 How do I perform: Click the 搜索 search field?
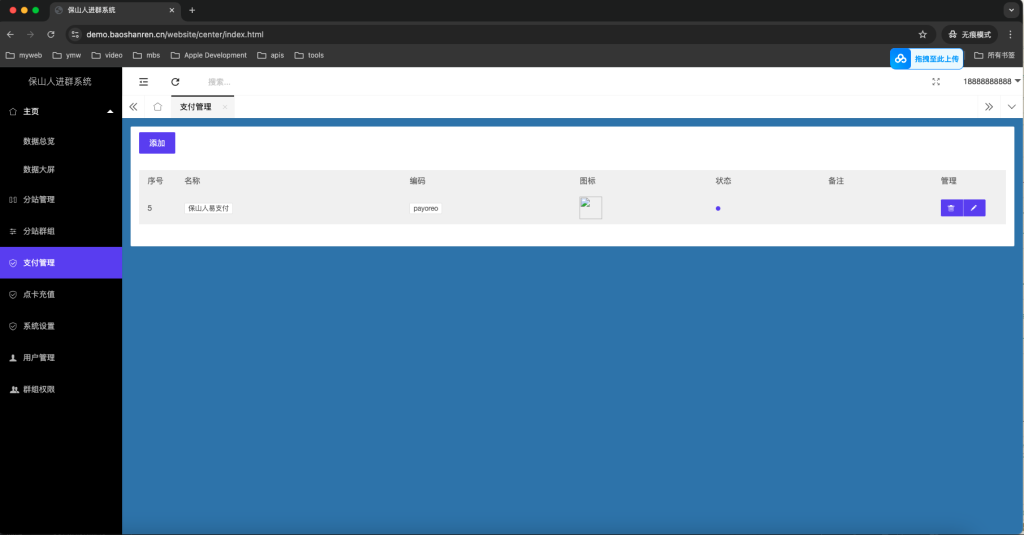coord(219,82)
